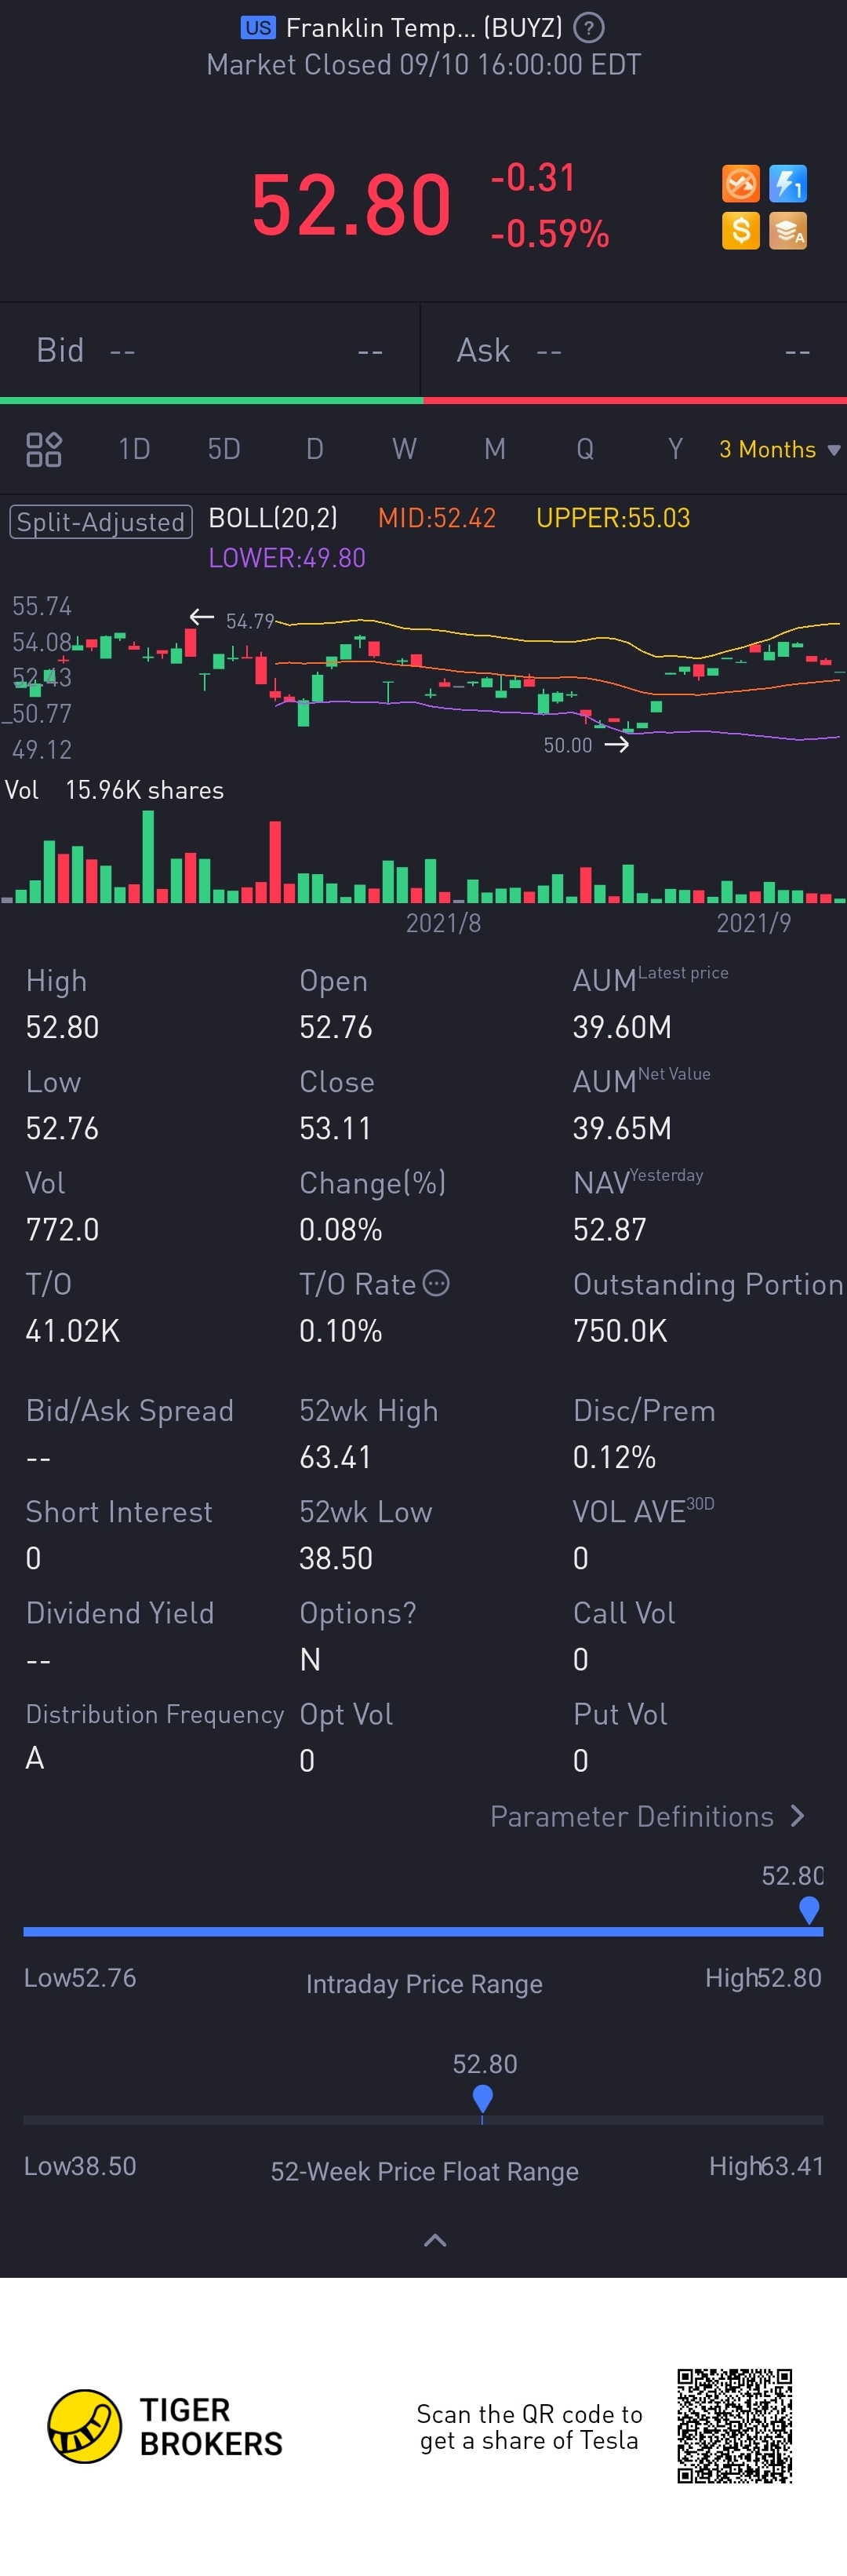The image size is (847, 2576).
Task: Select the W weekly chart tab
Action: 404,449
